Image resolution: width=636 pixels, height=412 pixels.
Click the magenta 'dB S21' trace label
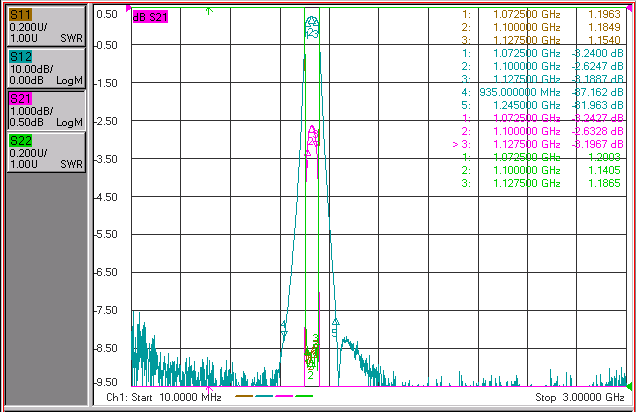[150, 17]
